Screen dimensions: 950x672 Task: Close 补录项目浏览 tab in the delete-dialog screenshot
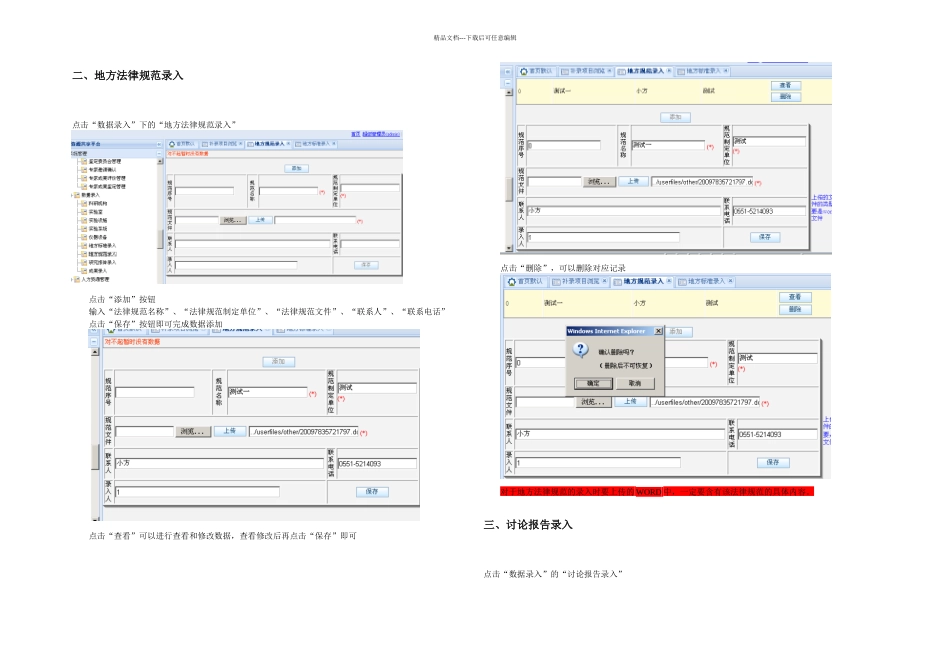(605, 281)
